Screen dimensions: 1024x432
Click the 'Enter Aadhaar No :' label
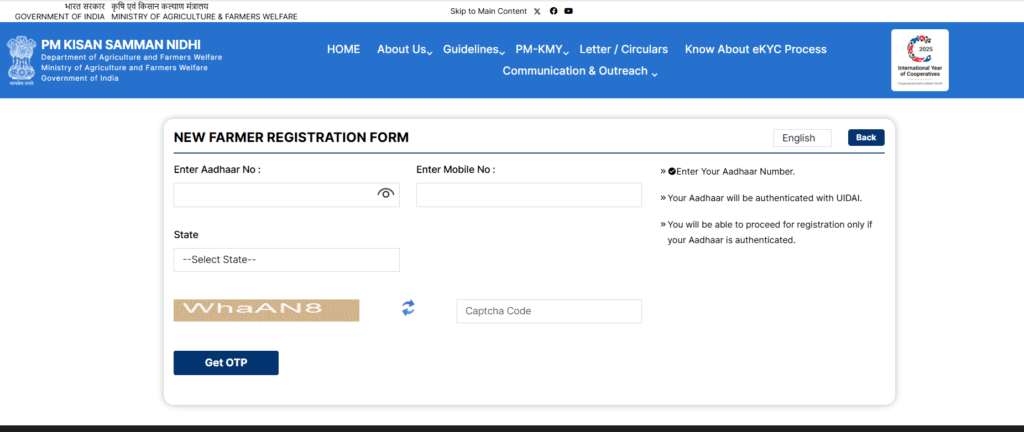(217, 170)
